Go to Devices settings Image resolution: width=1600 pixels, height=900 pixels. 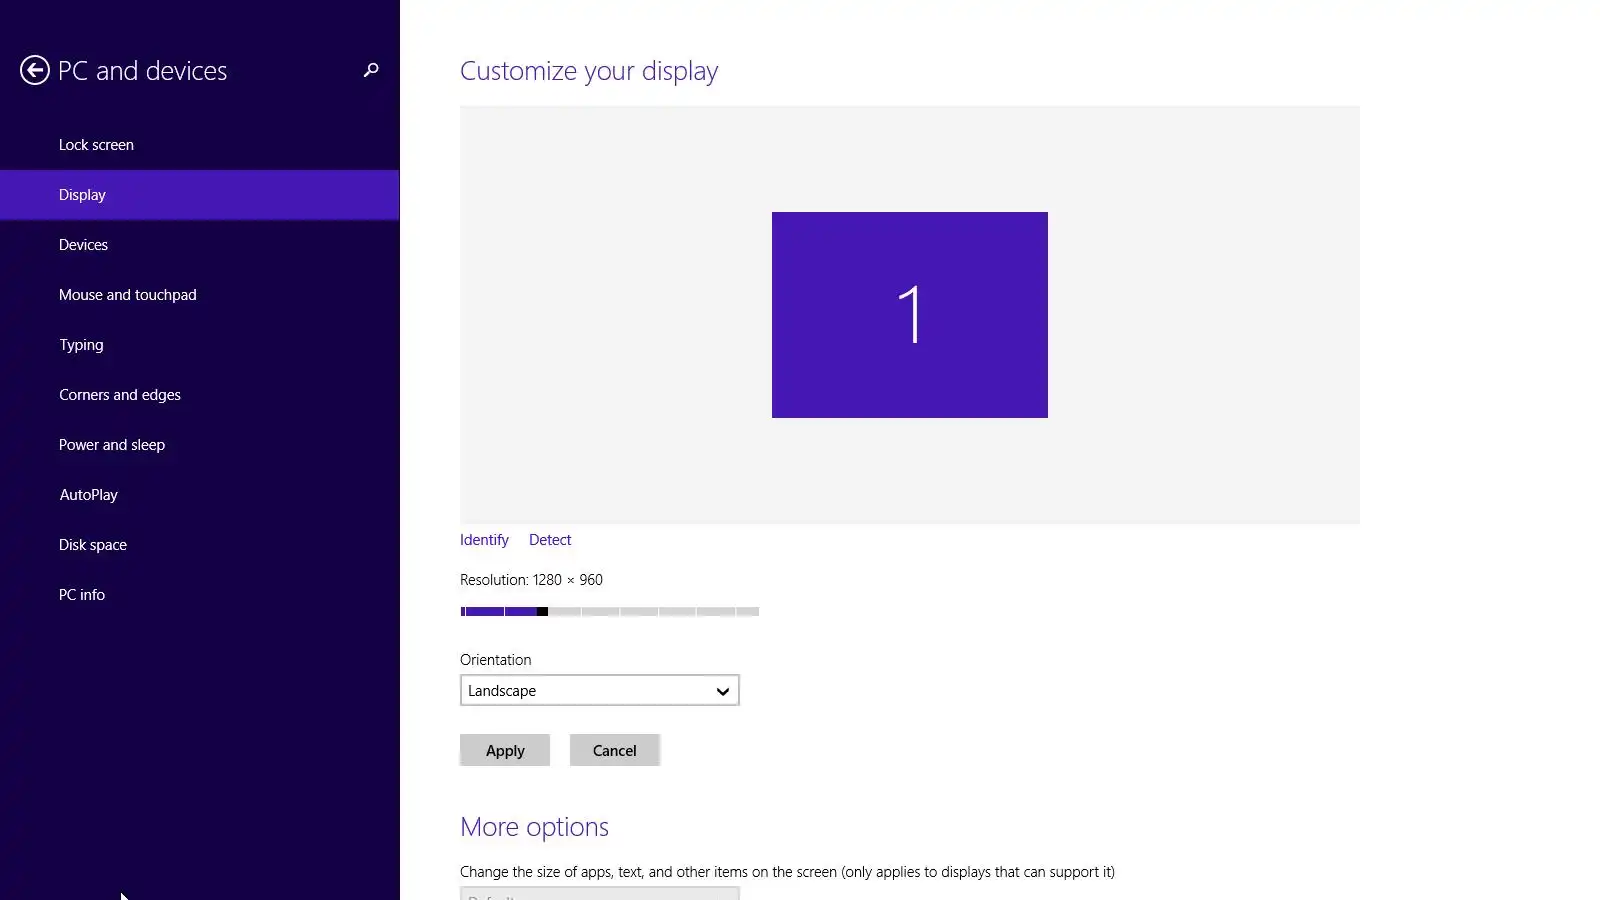tap(200, 245)
